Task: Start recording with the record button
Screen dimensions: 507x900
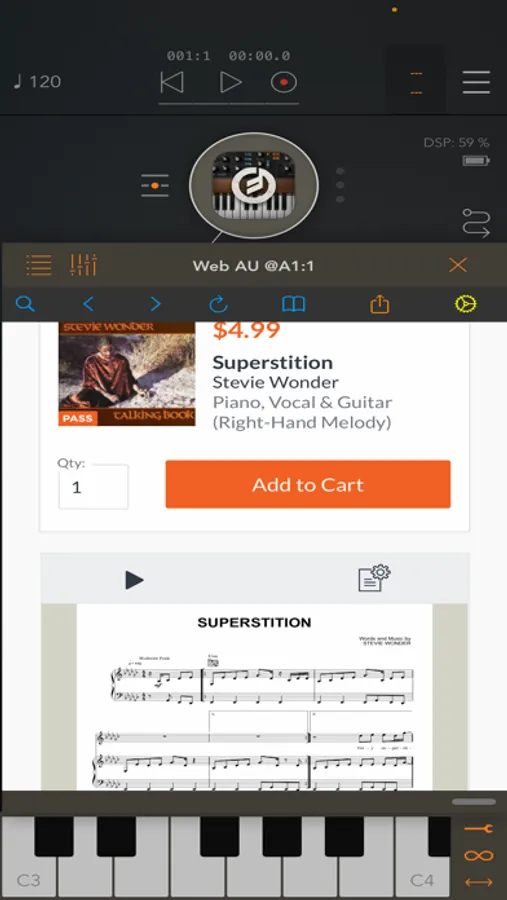Action: [284, 82]
